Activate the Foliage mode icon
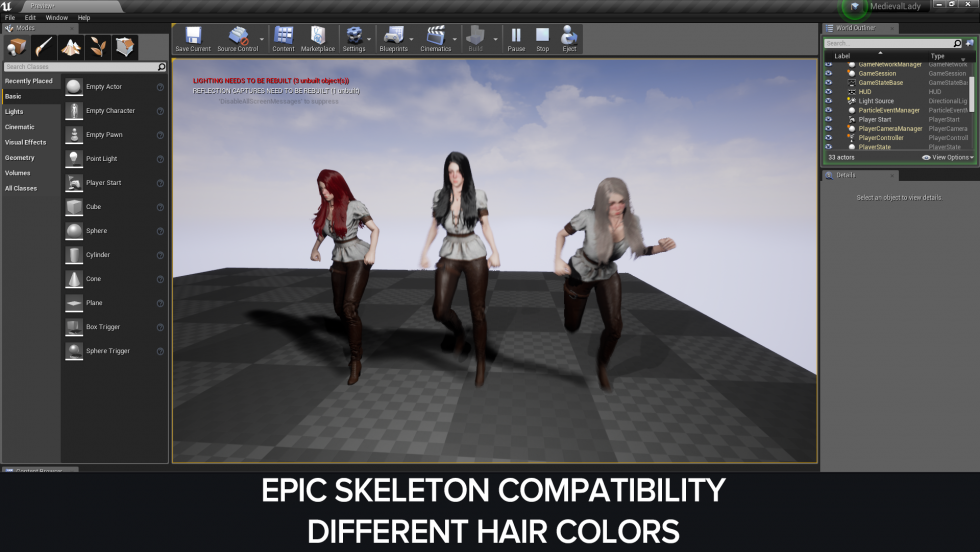The height and width of the screenshot is (552, 980). tap(98, 47)
